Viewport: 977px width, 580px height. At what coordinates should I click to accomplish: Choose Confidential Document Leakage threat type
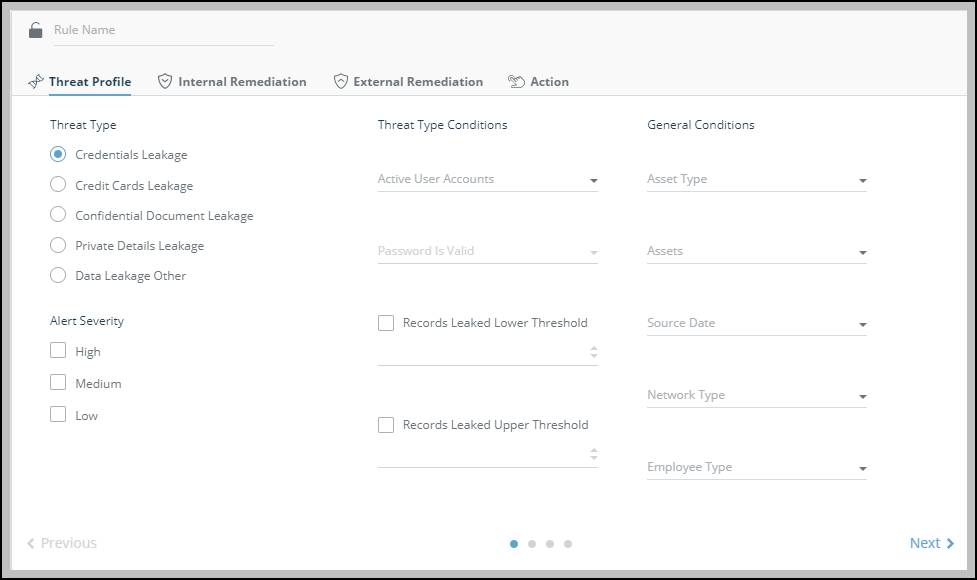click(x=58, y=216)
